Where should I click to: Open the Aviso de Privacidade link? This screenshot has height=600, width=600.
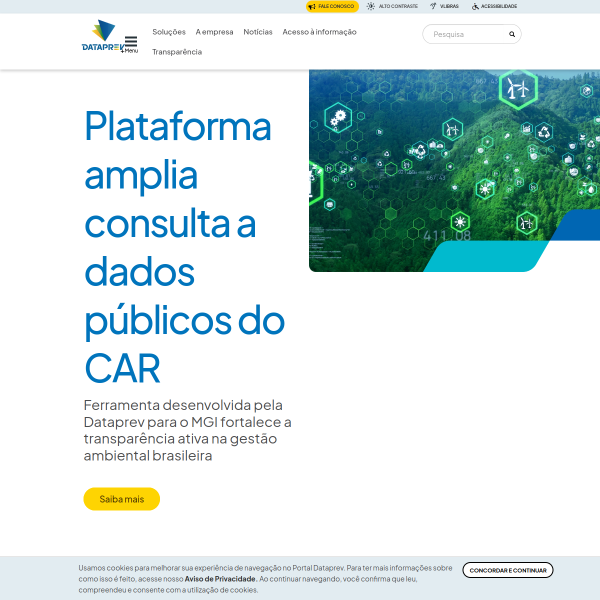pos(220,579)
